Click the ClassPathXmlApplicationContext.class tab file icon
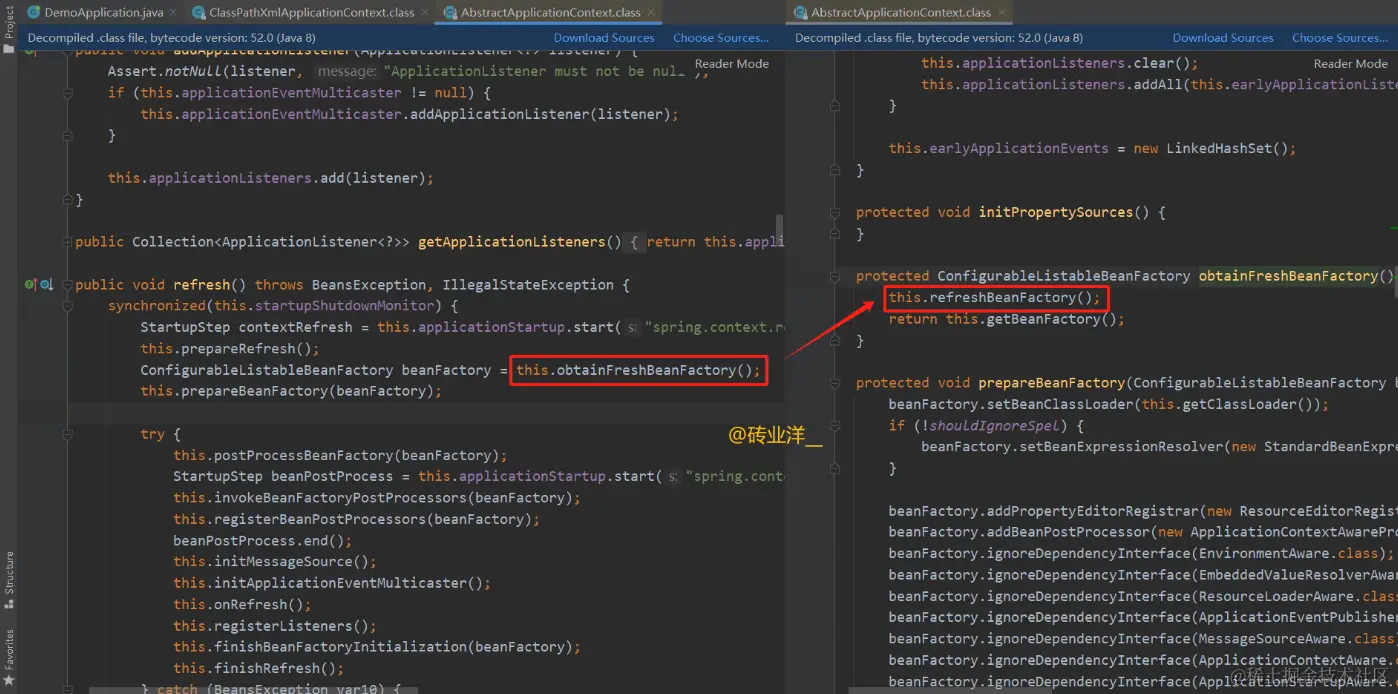The width and height of the screenshot is (1398, 694). click(x=198, y=13)
